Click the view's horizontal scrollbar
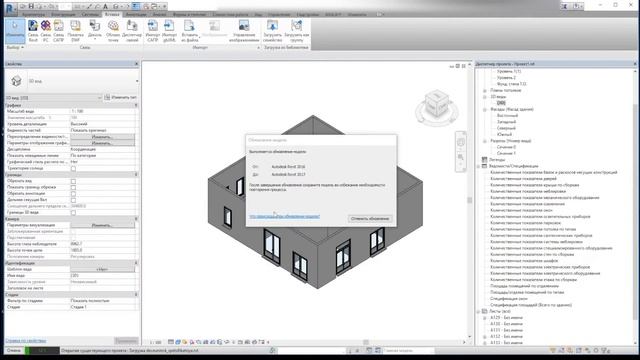The height and width of the screenshot is (360, 640). click(x=366, y=342)
